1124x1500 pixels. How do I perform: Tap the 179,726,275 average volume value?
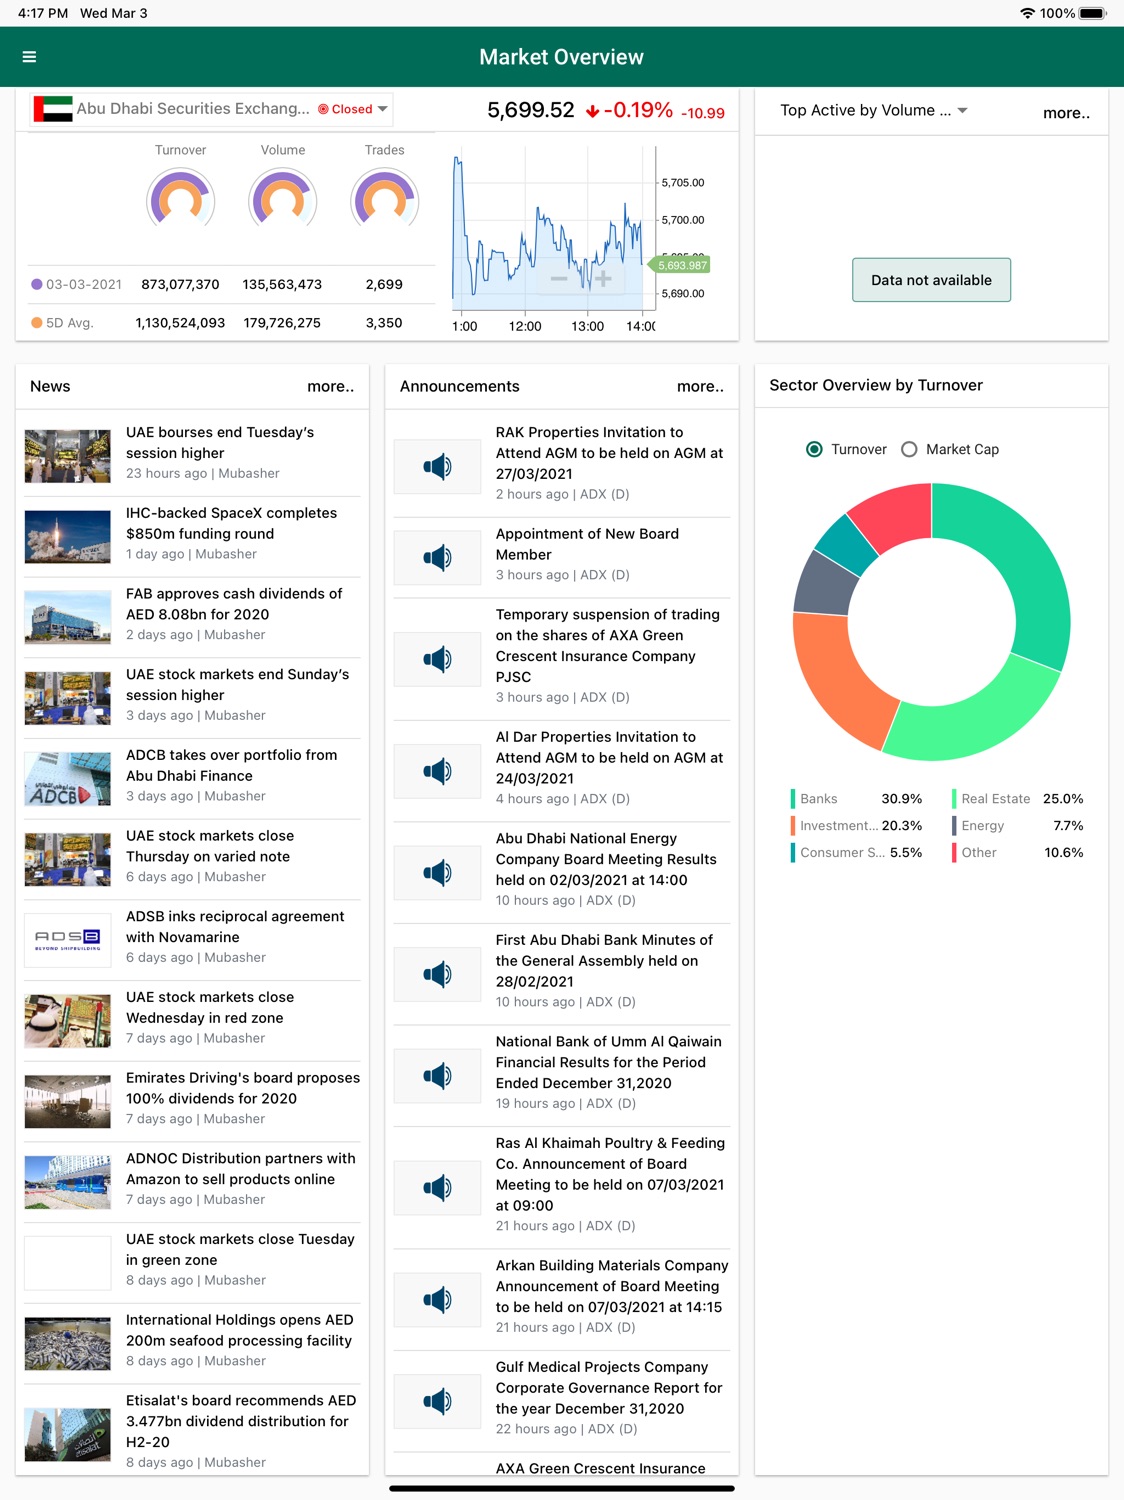tap(282, 323)
